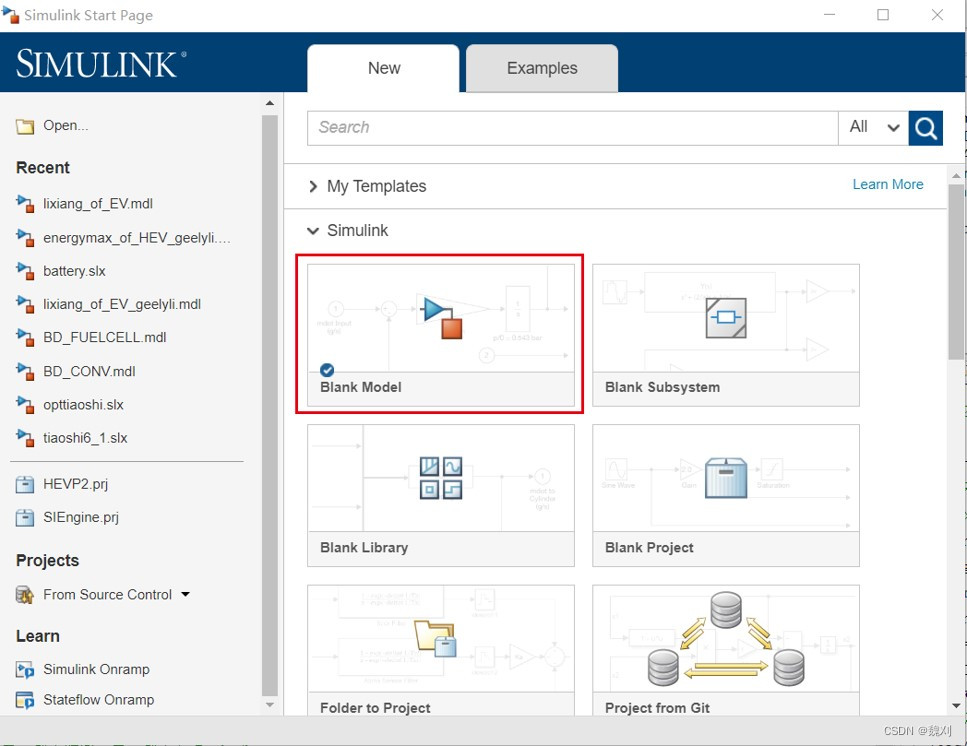This screenshot has height=746, width=967.
Task: Click the Blank Model template icon
Action: pos(442,317)
